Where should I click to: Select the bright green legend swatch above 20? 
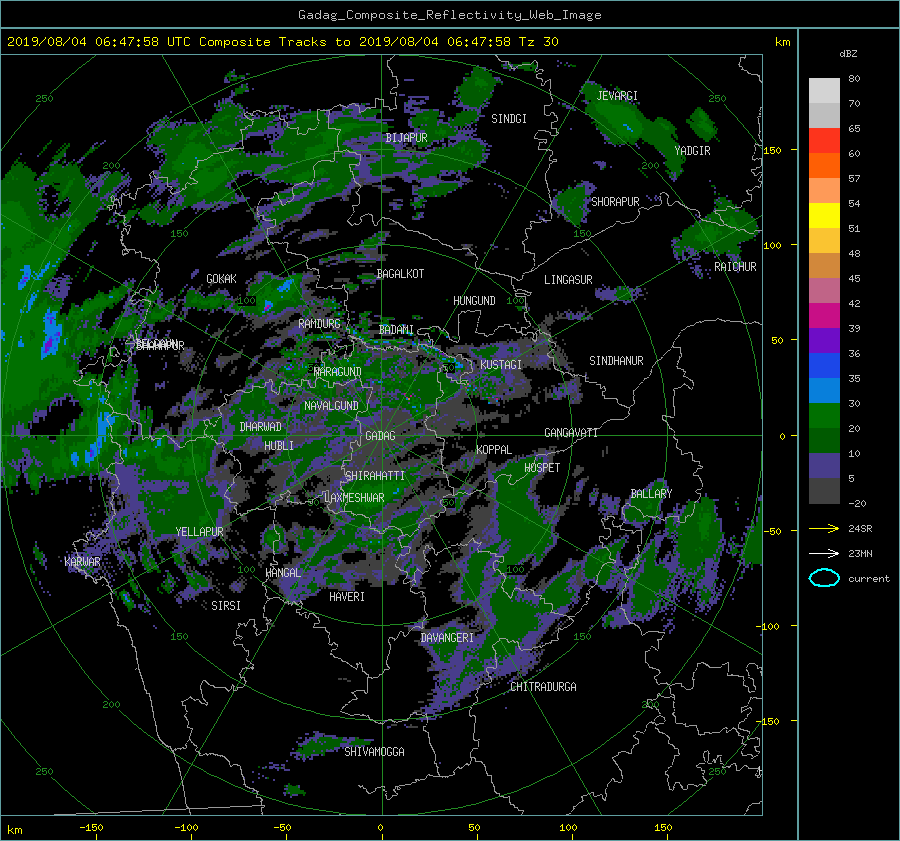824,416
